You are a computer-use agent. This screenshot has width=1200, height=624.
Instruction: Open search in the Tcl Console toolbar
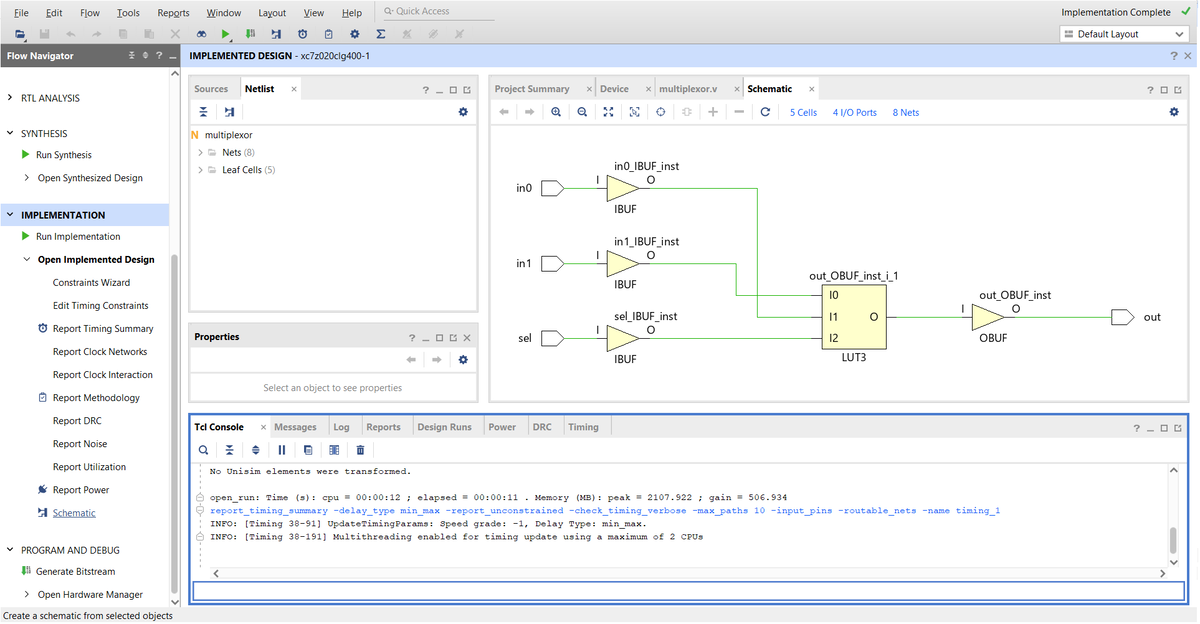point(203,450)
